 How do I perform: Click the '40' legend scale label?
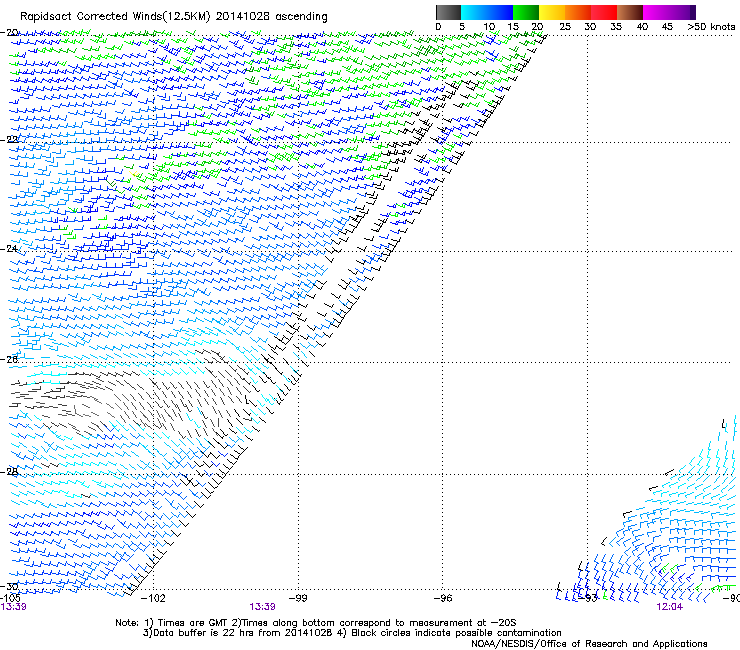pyautogui.click(x=642, y=27)
